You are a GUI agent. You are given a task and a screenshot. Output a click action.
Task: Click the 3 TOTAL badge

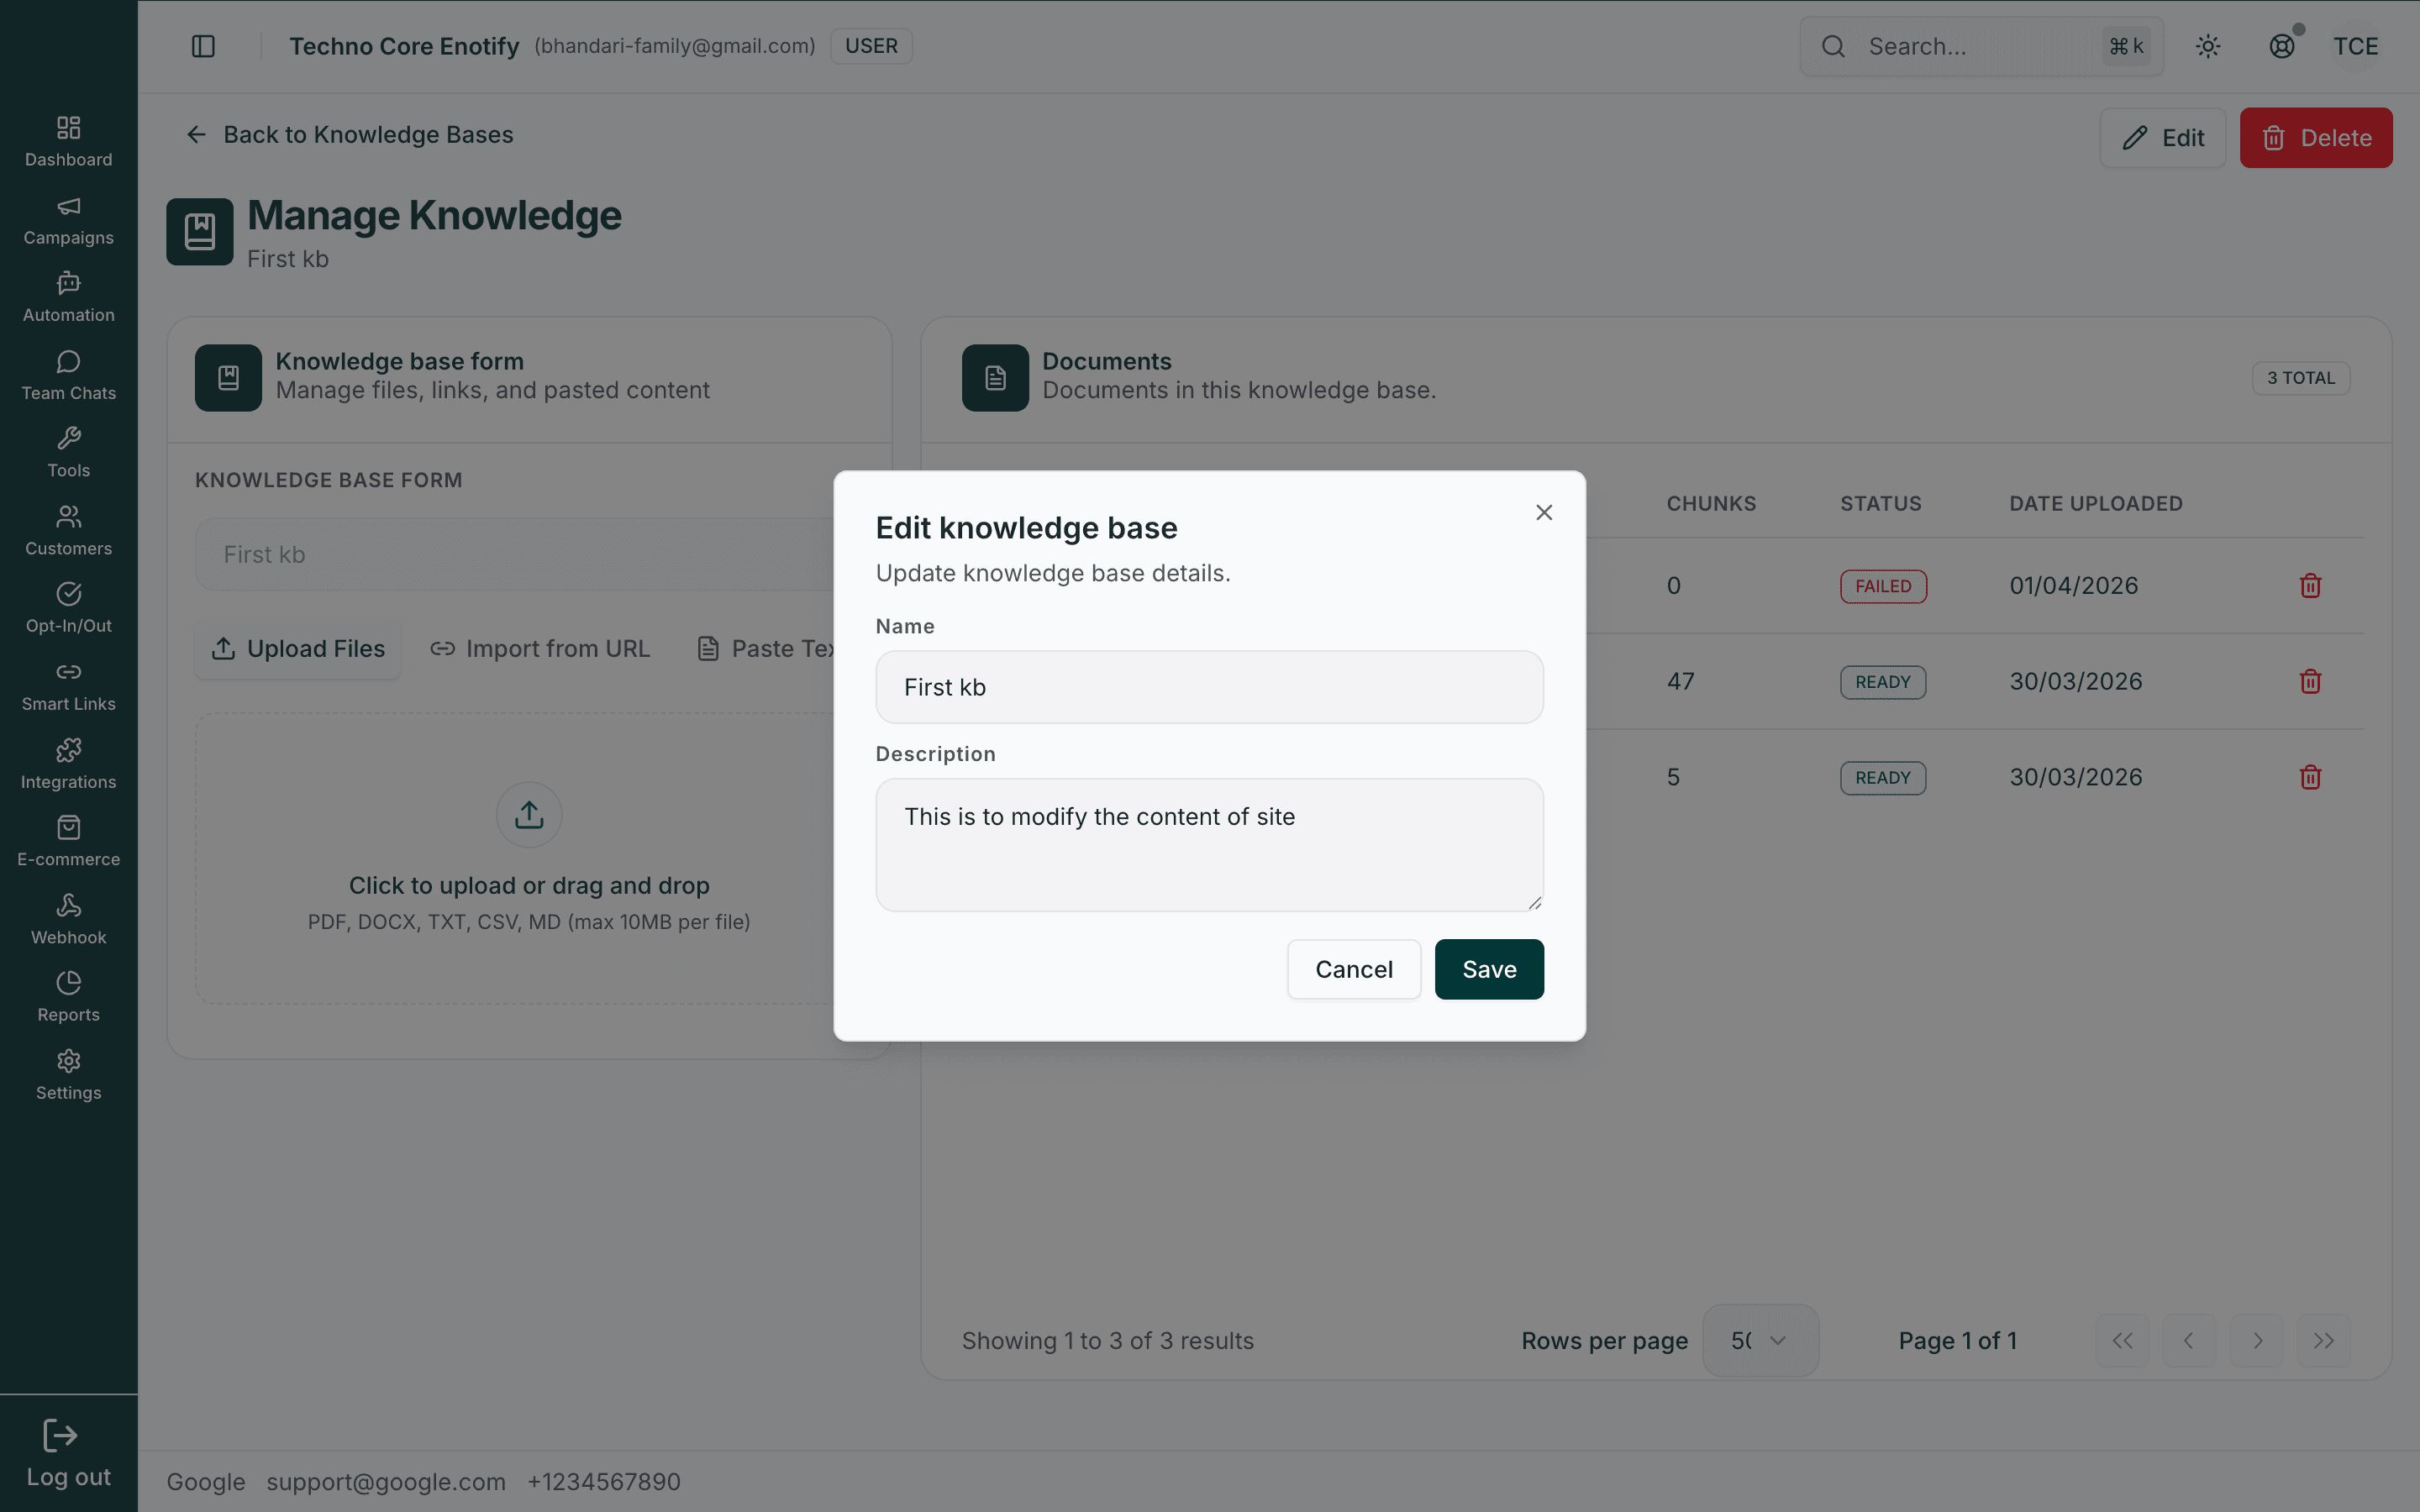tap(2300, 378)
